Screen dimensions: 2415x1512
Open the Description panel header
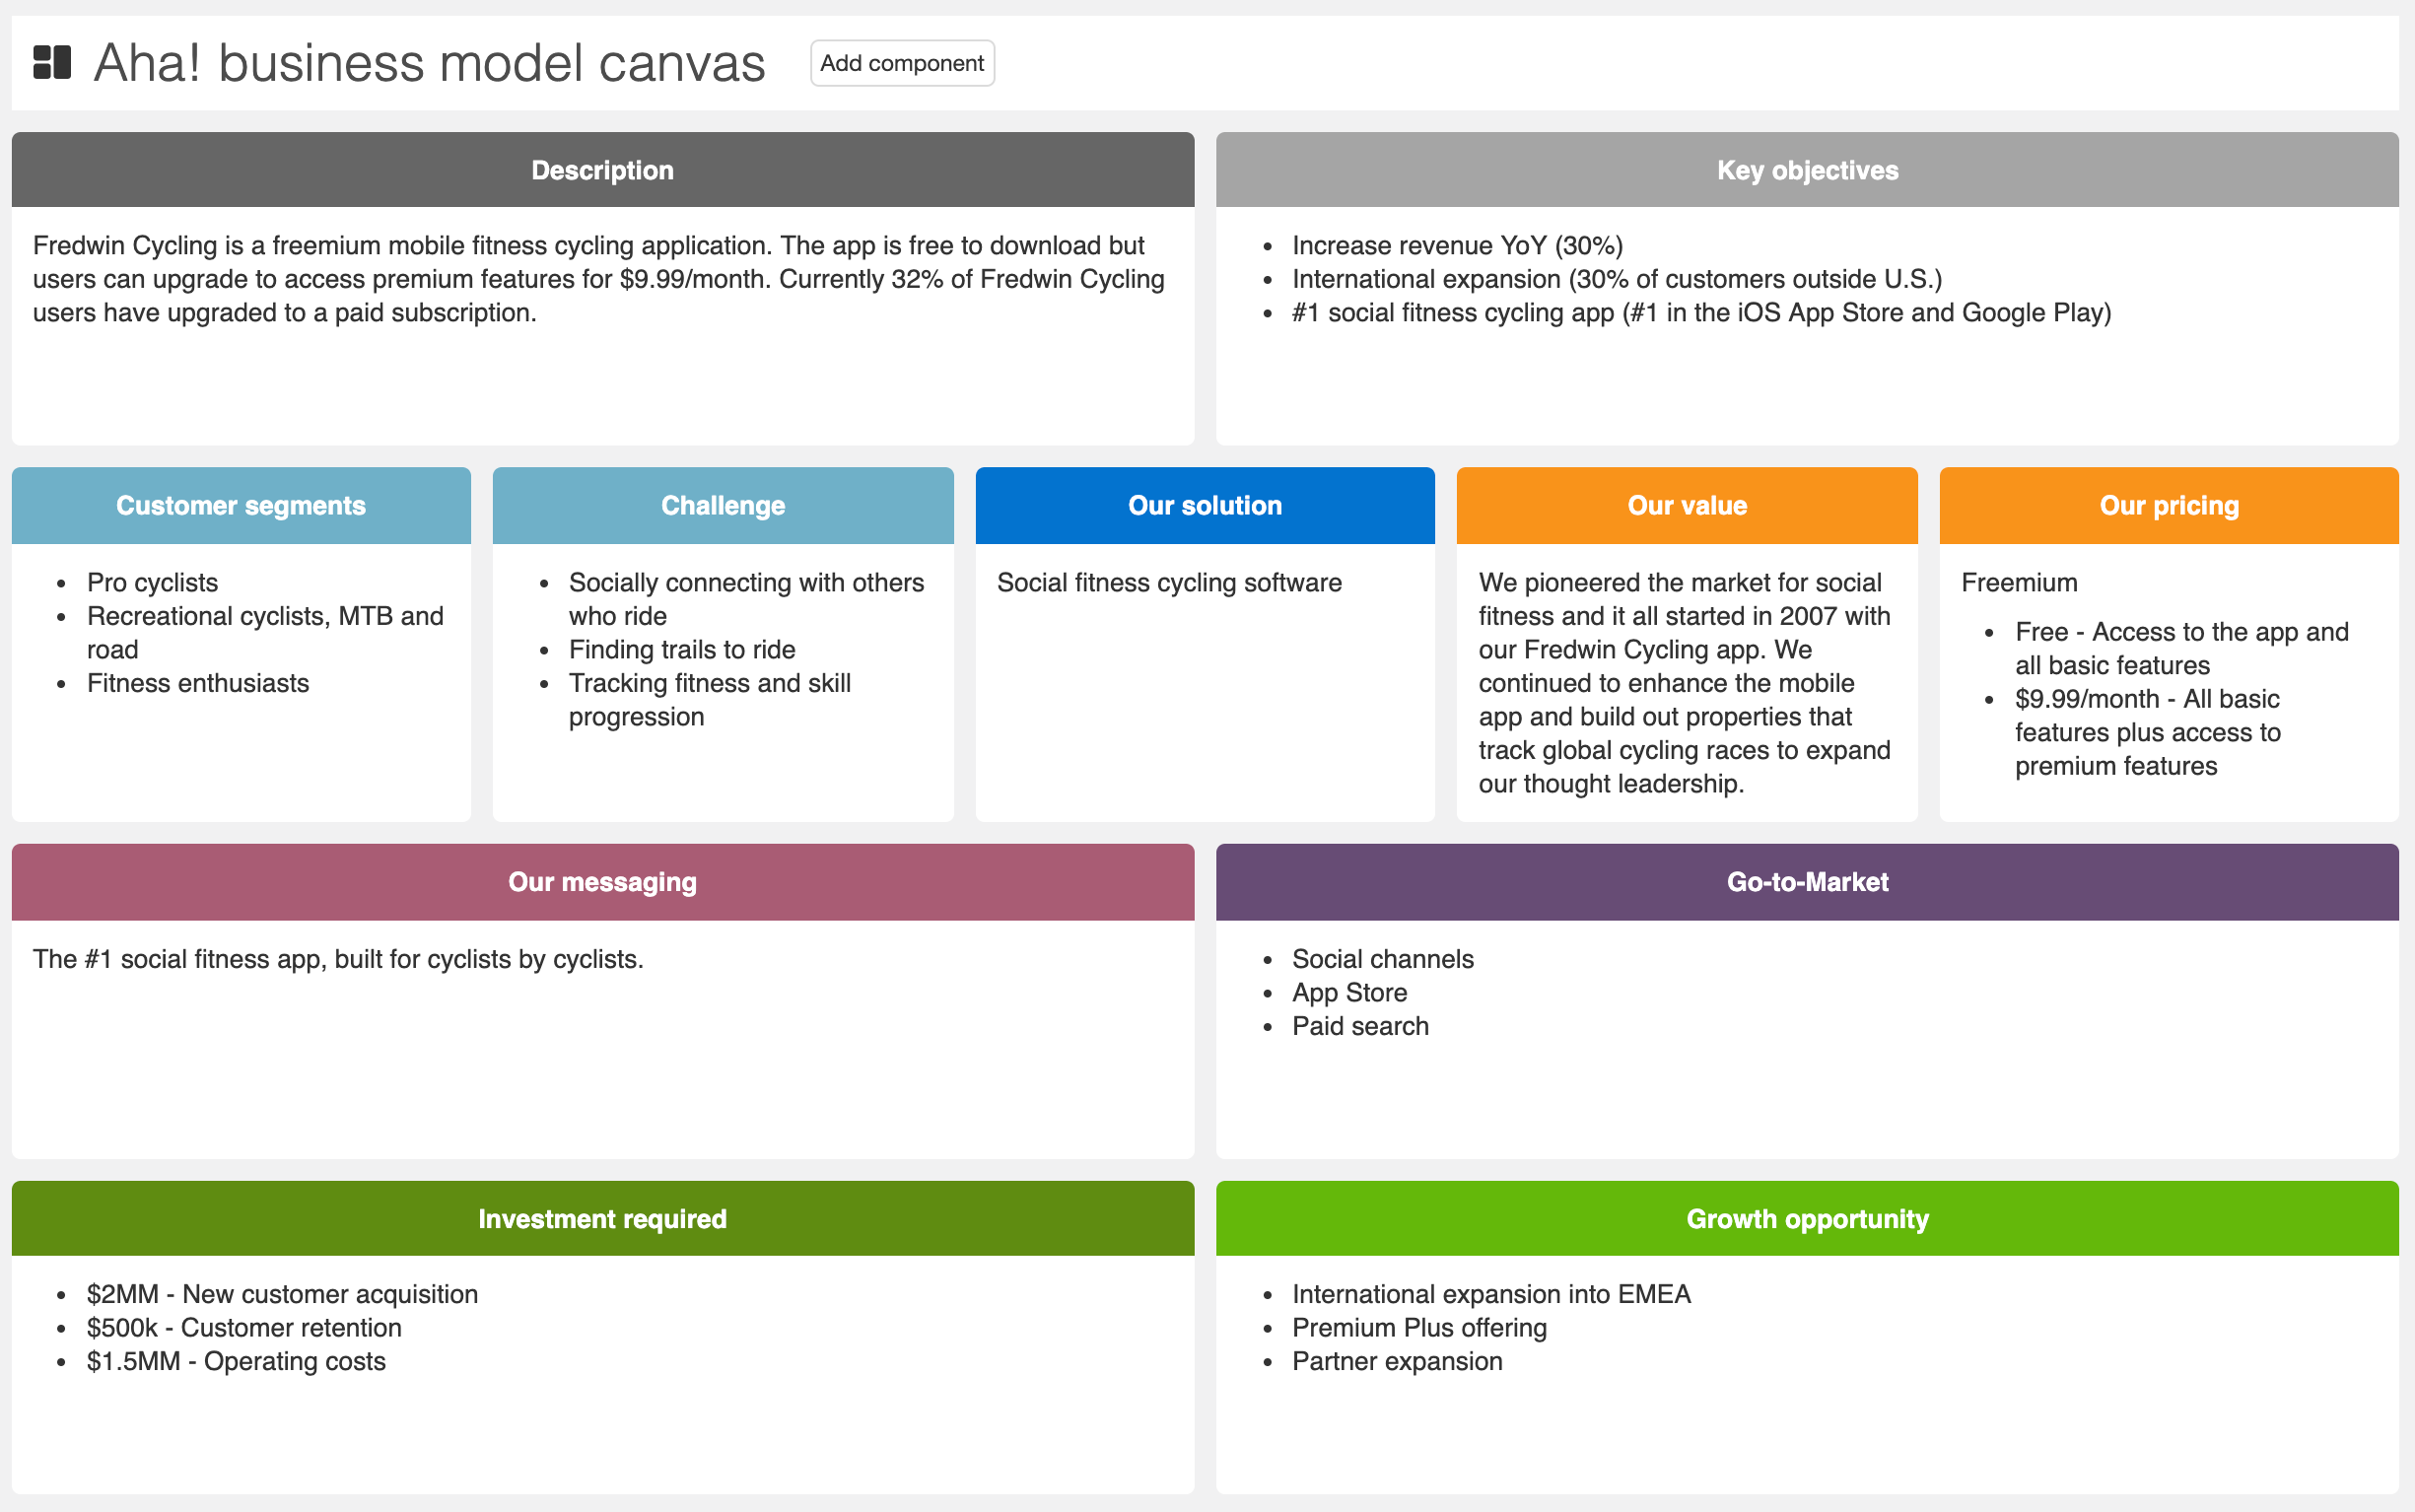point(601,169)
